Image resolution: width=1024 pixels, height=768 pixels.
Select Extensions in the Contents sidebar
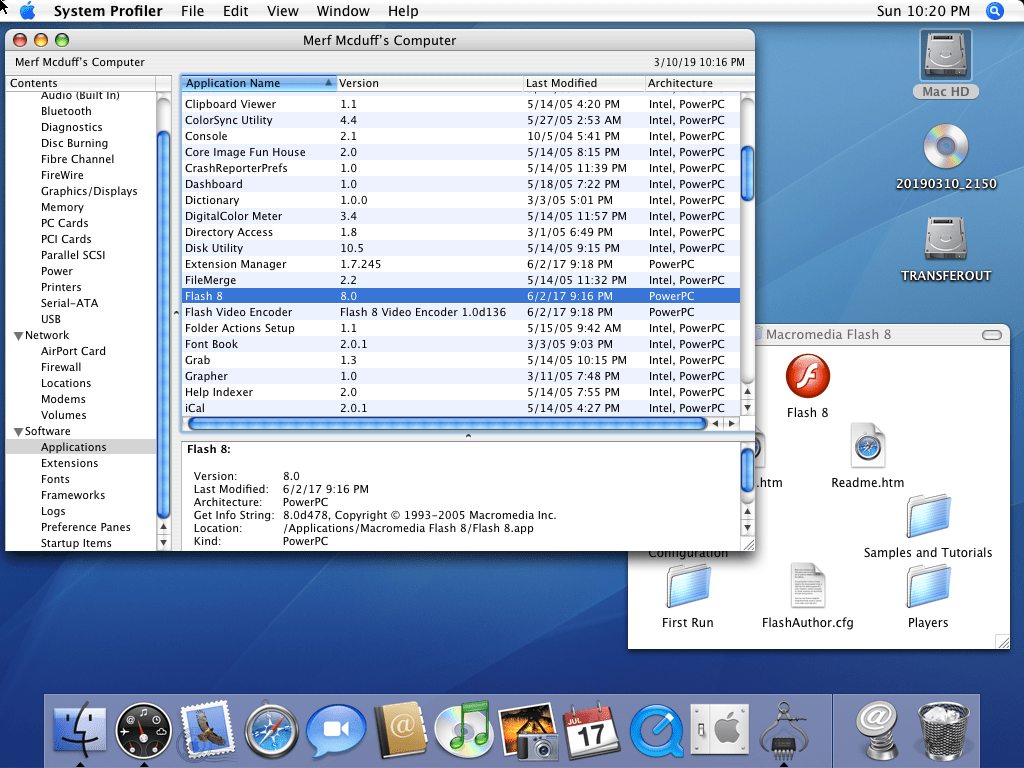coord(69,463)
